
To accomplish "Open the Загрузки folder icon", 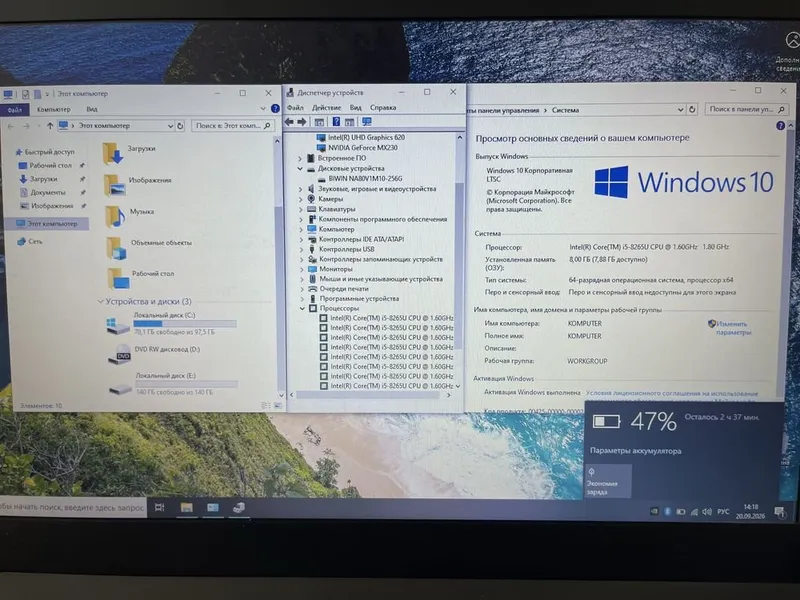I will click(113, 153).
